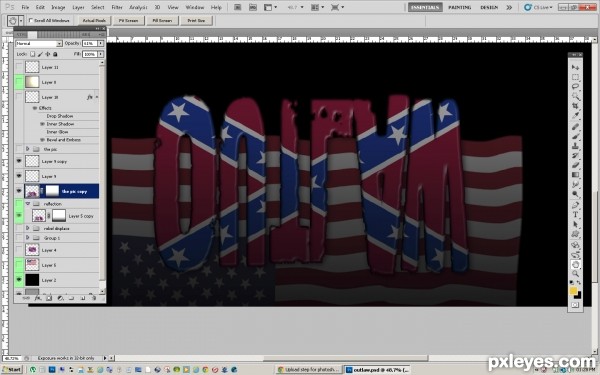This screenshot has width=600, height=375.
Task: Select the Eraser tool
Action: [x=575, y=165]
